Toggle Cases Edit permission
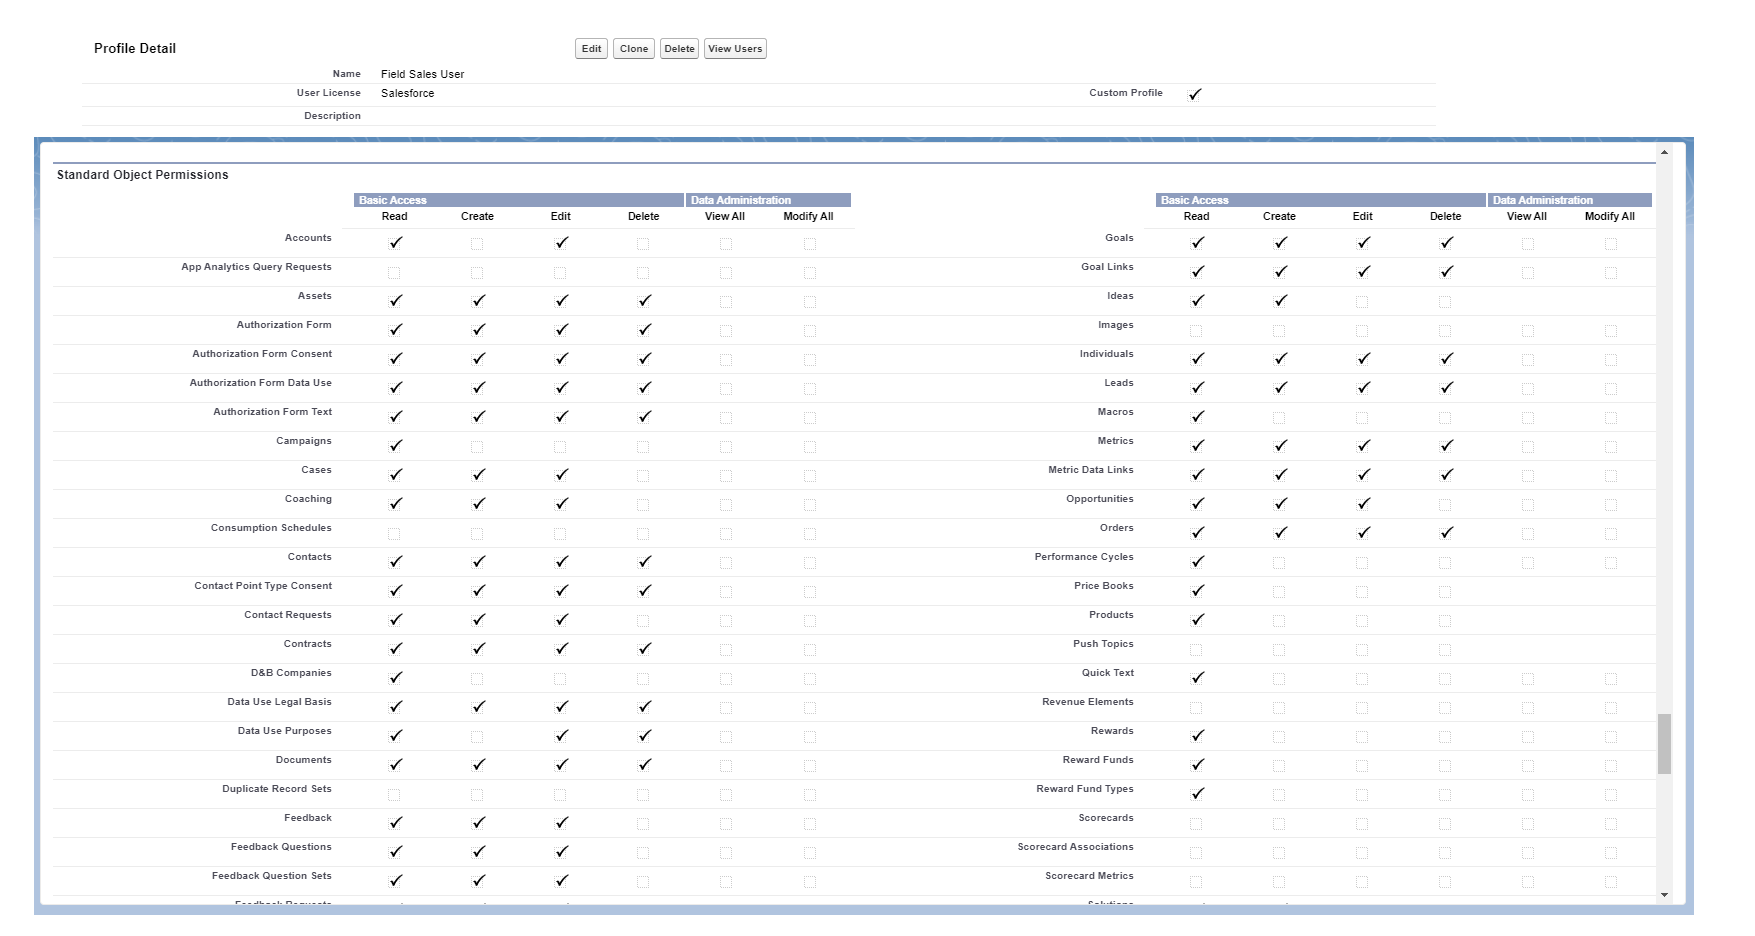1755x936 pixels. click(562, 475)
